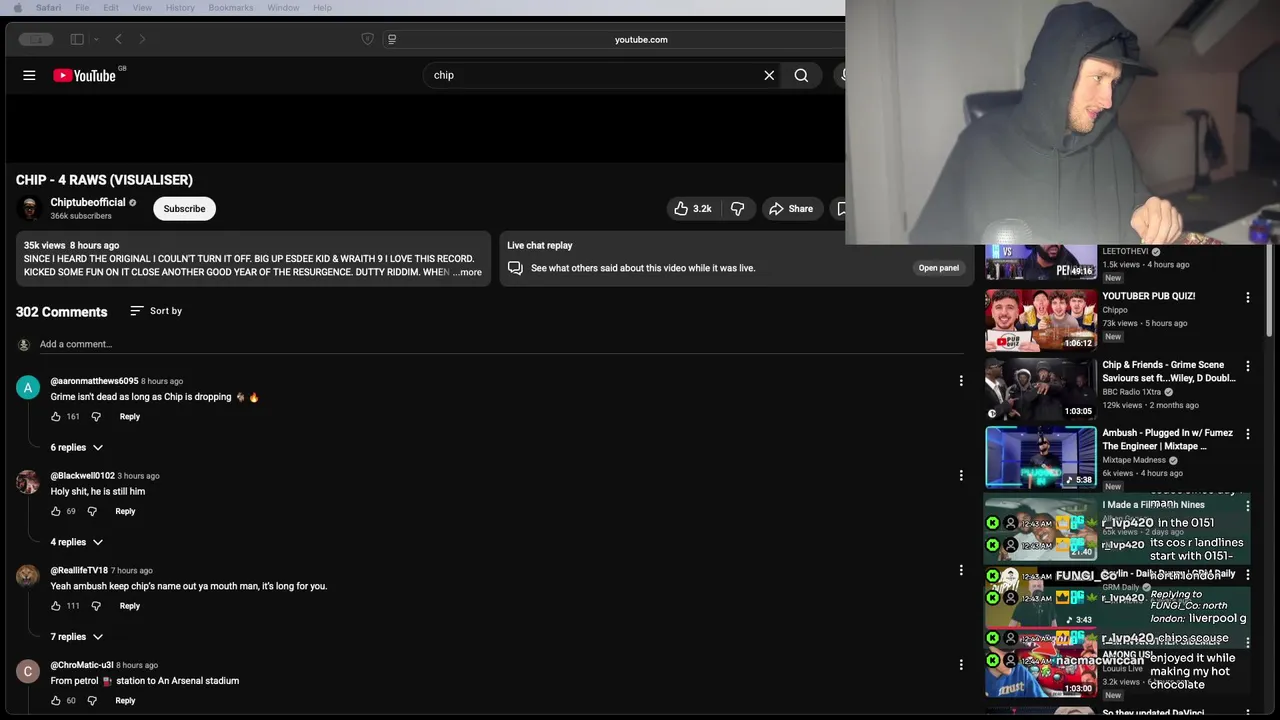Dislike the comment by @Blackwell0102
Viewport: 1280px width, 720px height.
pos(92,511)
